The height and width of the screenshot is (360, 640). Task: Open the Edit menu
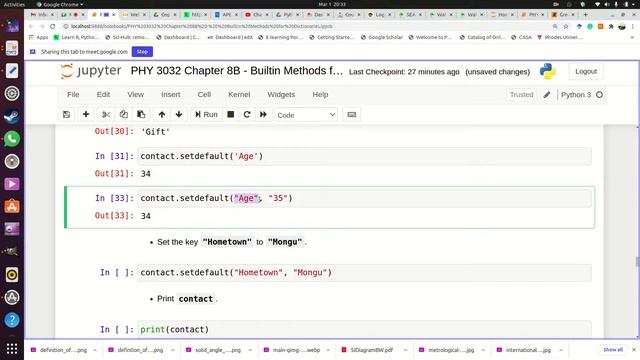click(103, 94)
